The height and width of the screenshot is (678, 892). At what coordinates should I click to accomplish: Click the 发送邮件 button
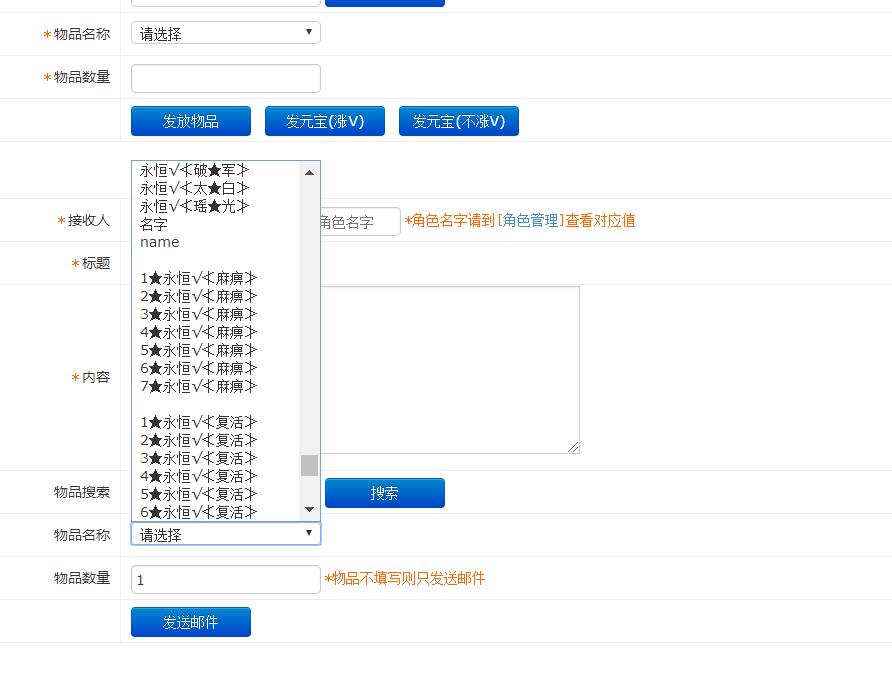pos(190,622)
